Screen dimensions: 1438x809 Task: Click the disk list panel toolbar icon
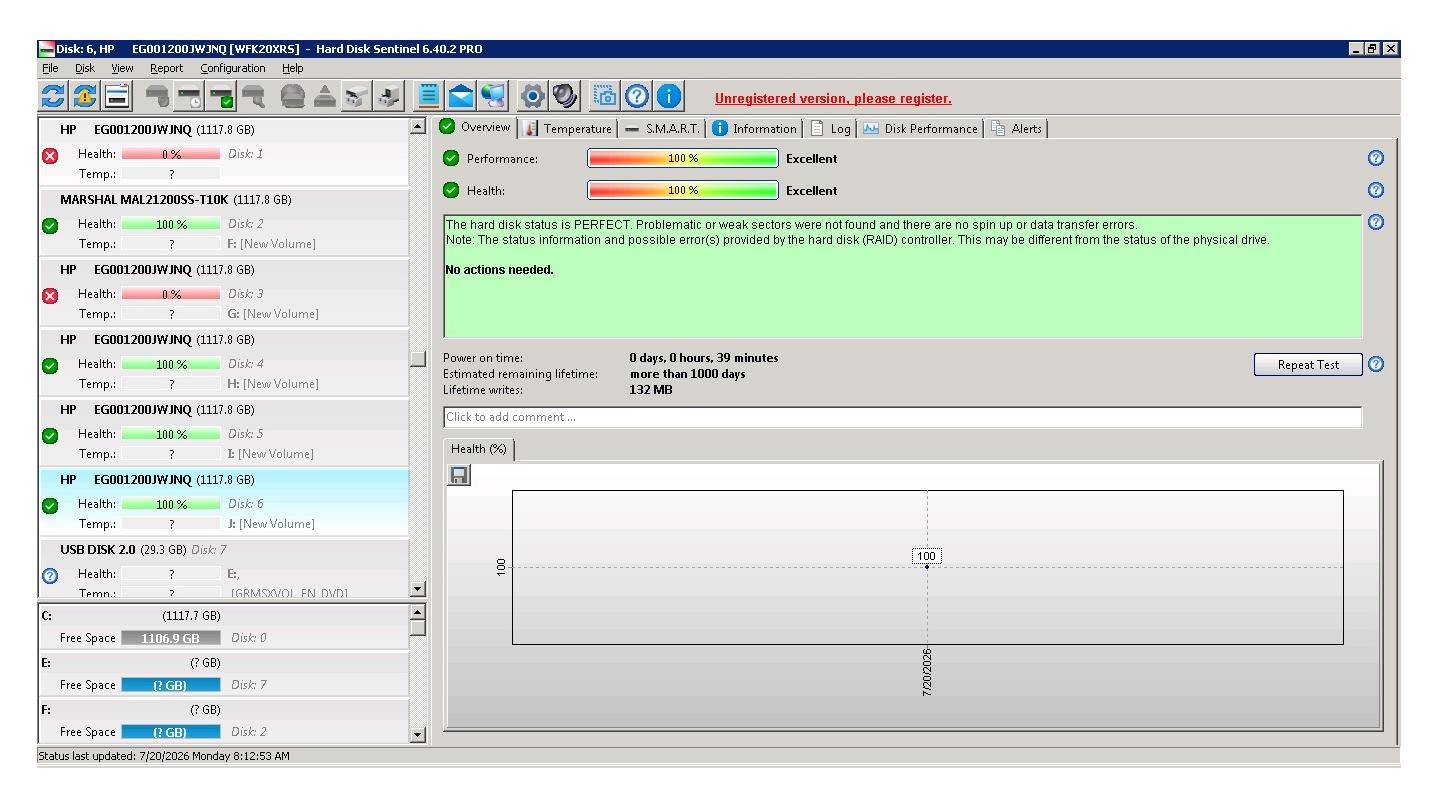(117, 96)
